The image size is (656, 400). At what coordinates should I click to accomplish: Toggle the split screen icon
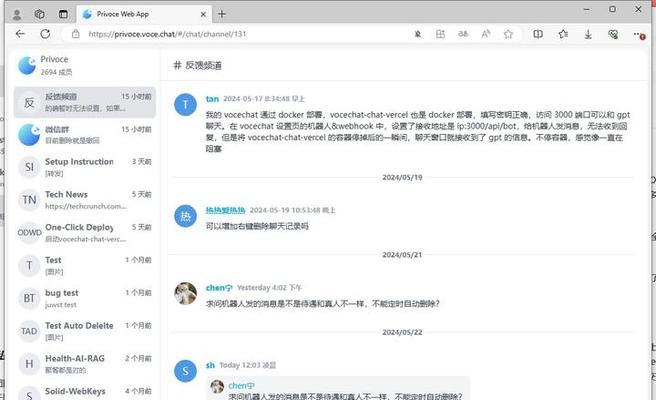[538, 34]
